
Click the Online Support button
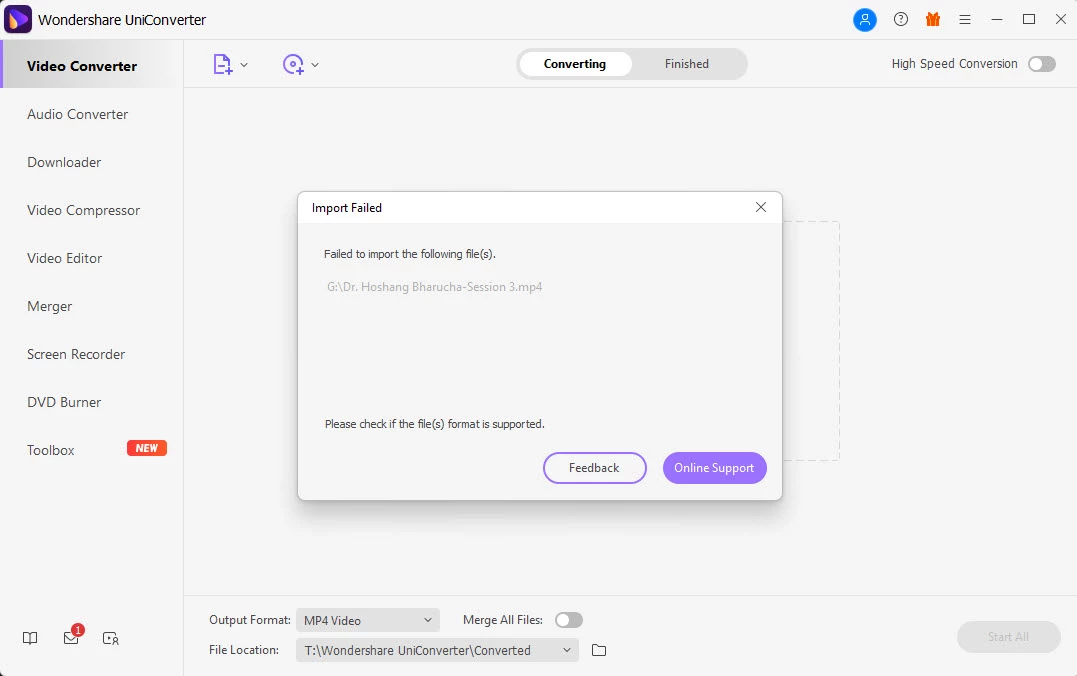tap(714, 468)
